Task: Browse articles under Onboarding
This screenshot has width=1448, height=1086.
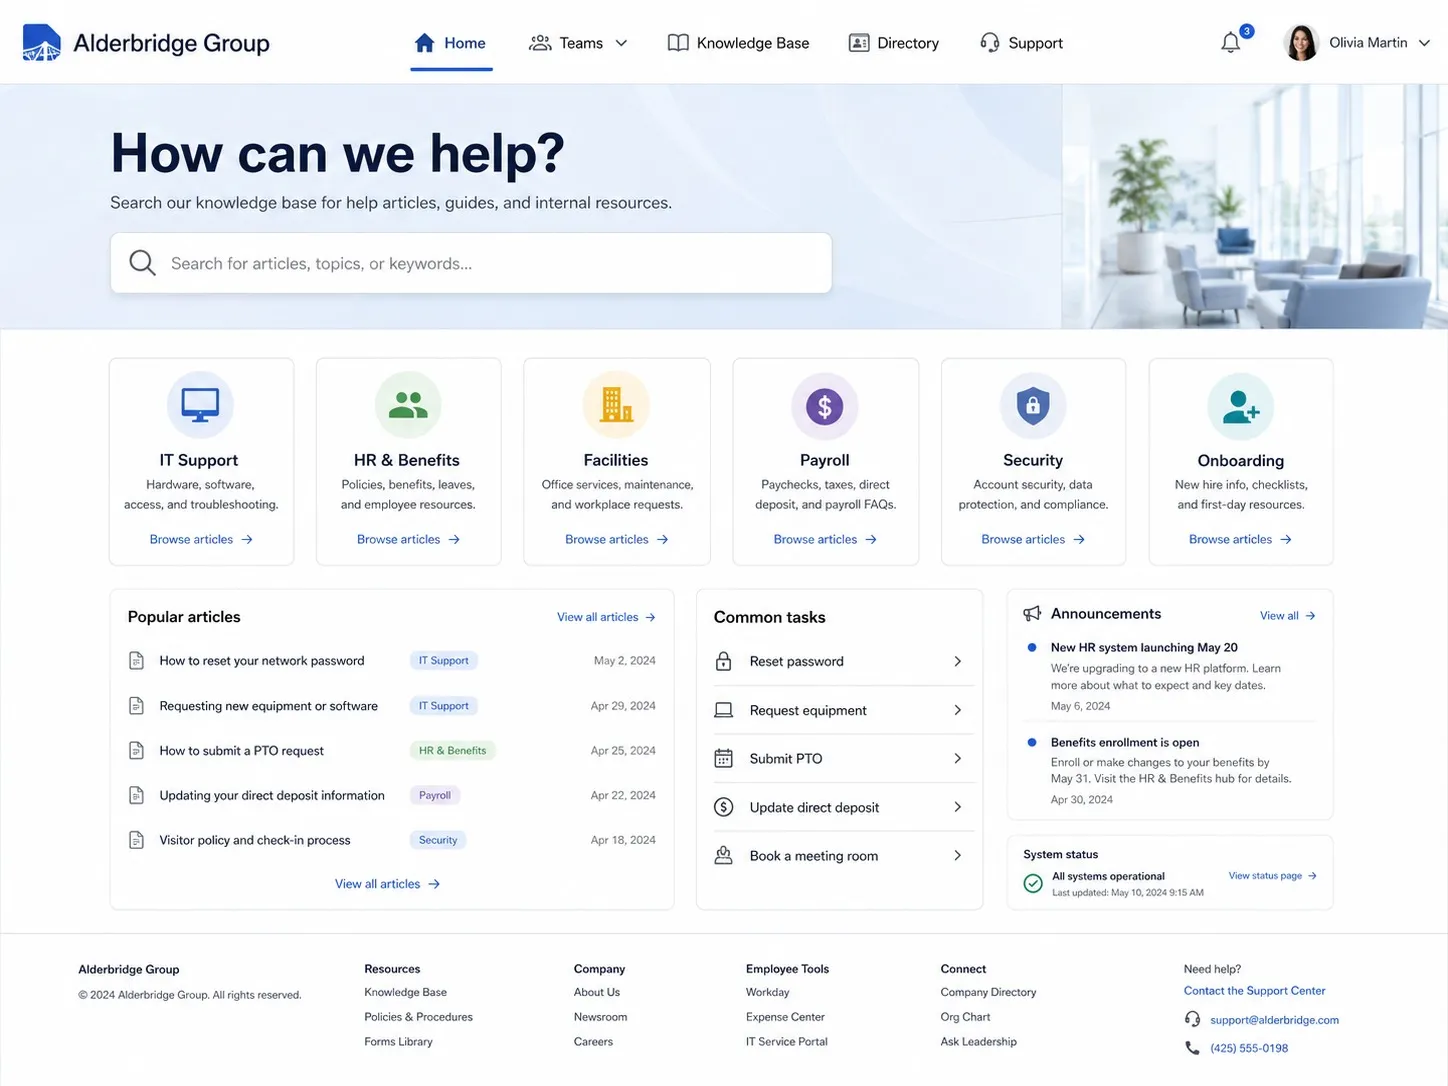Action: tap(1240, 539)
